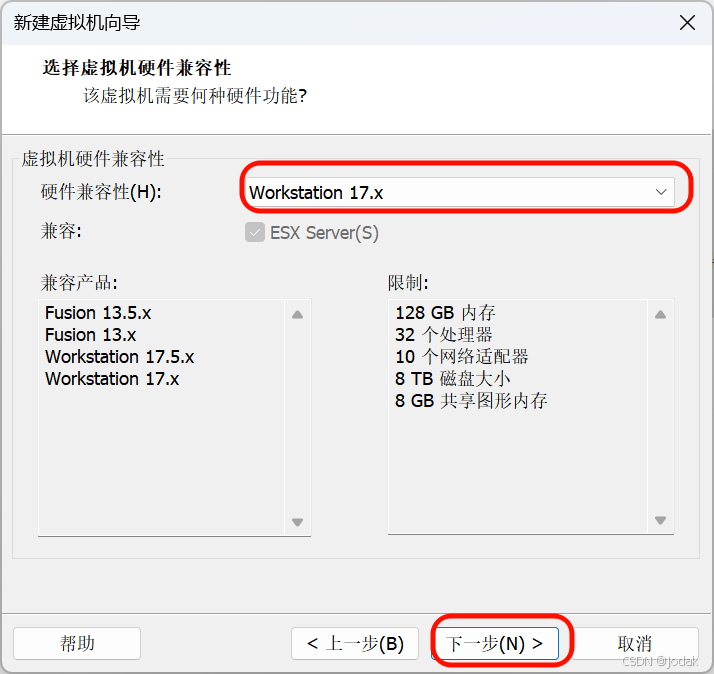Click the 取消 button

click(635, 643)
